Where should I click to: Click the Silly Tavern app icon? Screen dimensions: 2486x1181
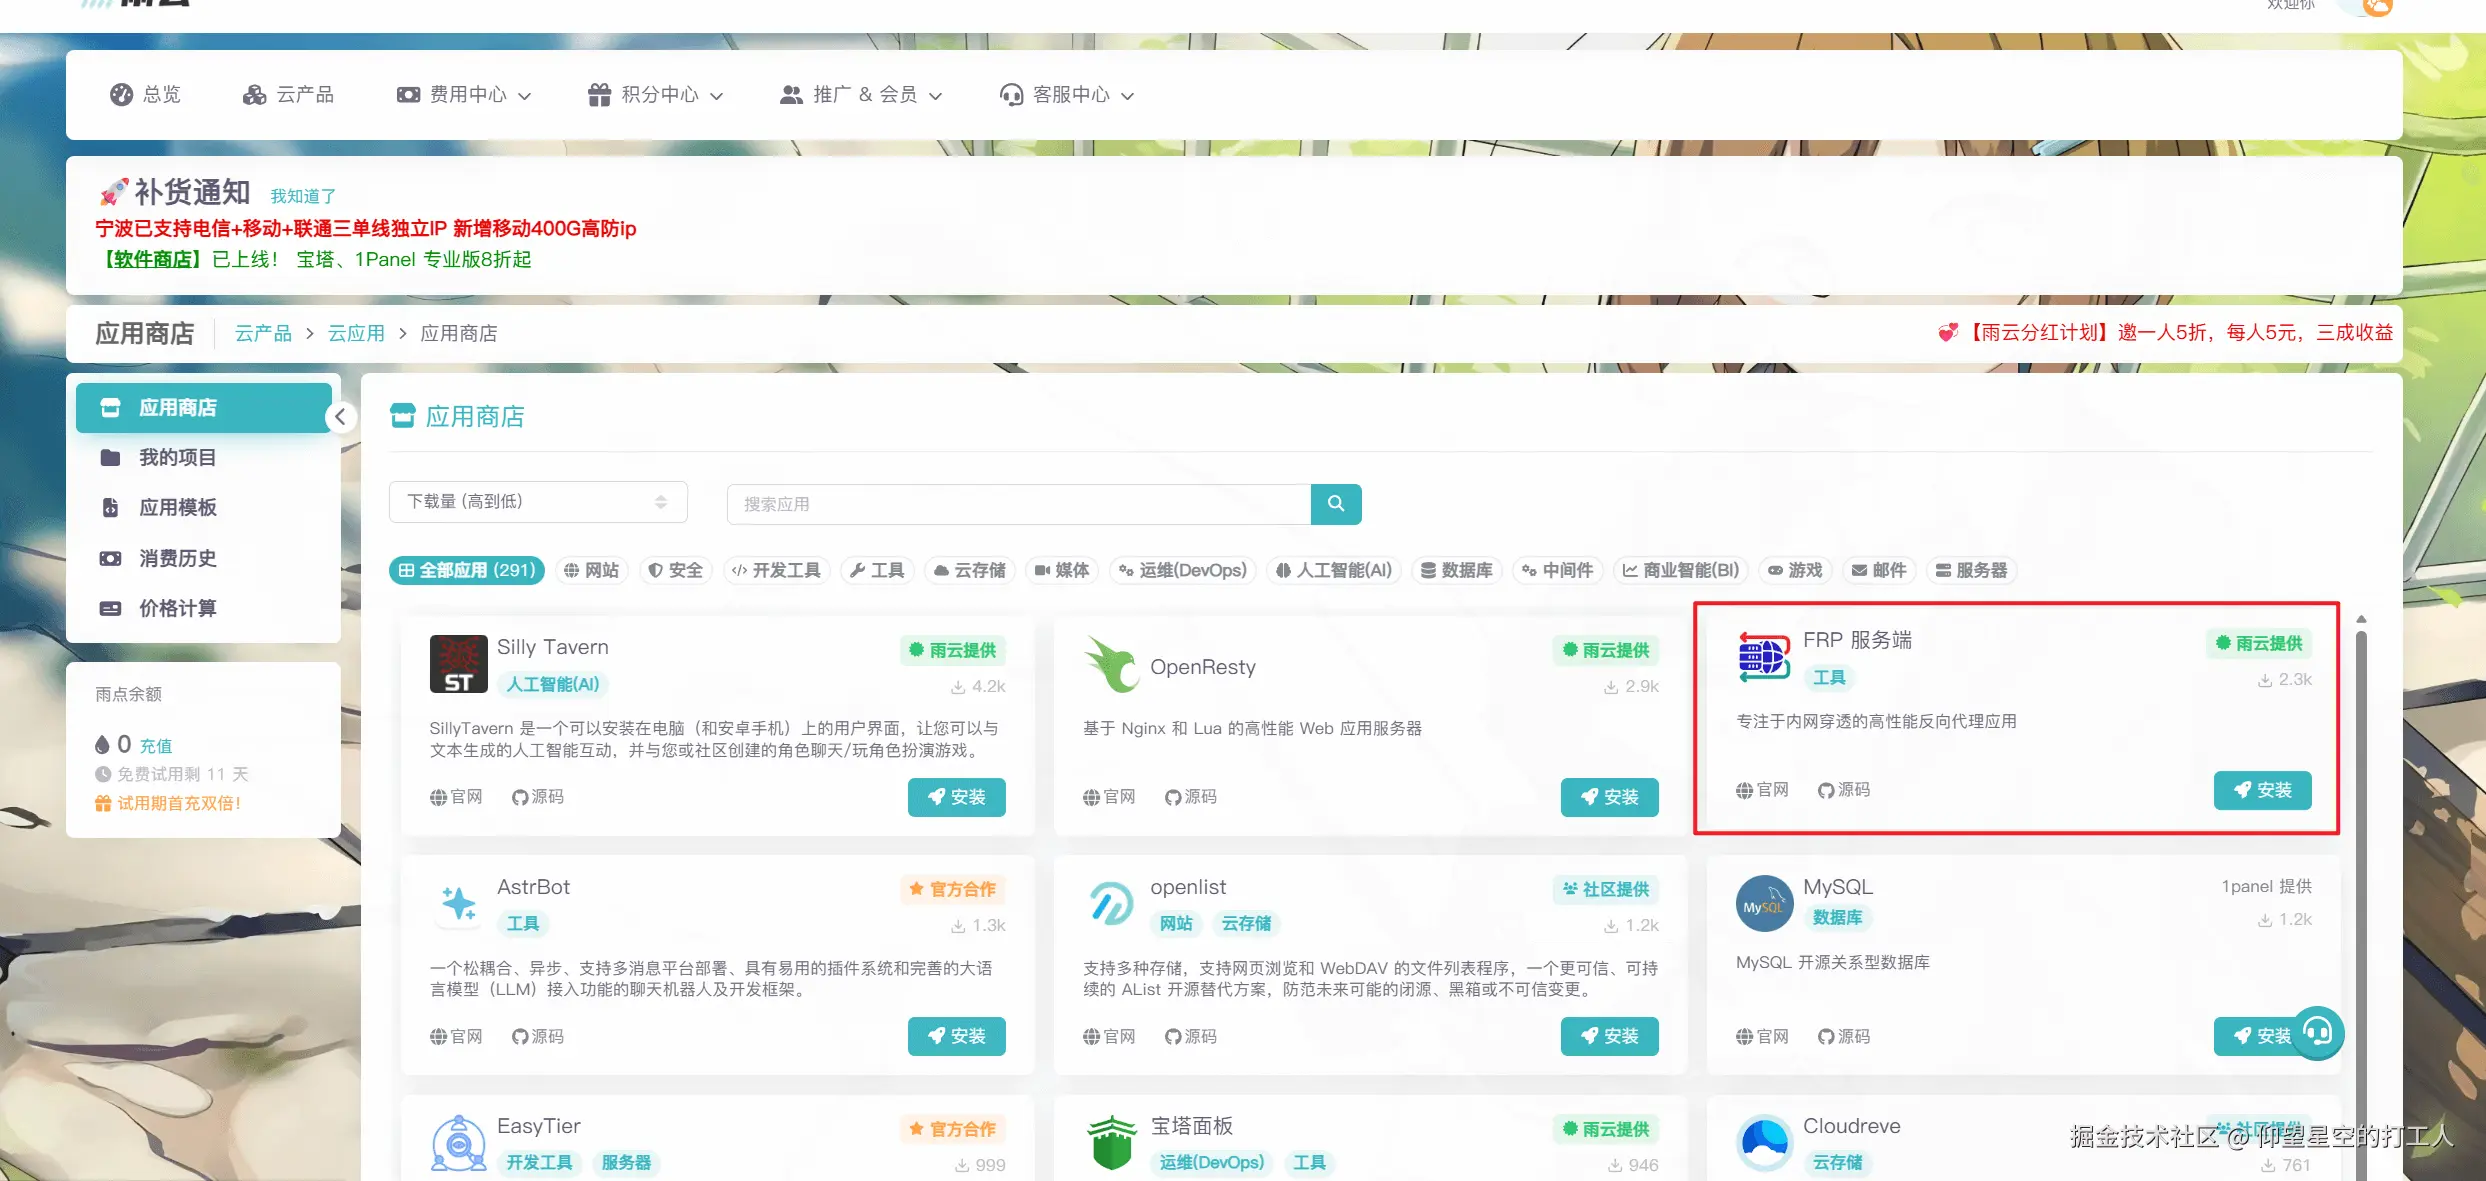tap(458, 664)
